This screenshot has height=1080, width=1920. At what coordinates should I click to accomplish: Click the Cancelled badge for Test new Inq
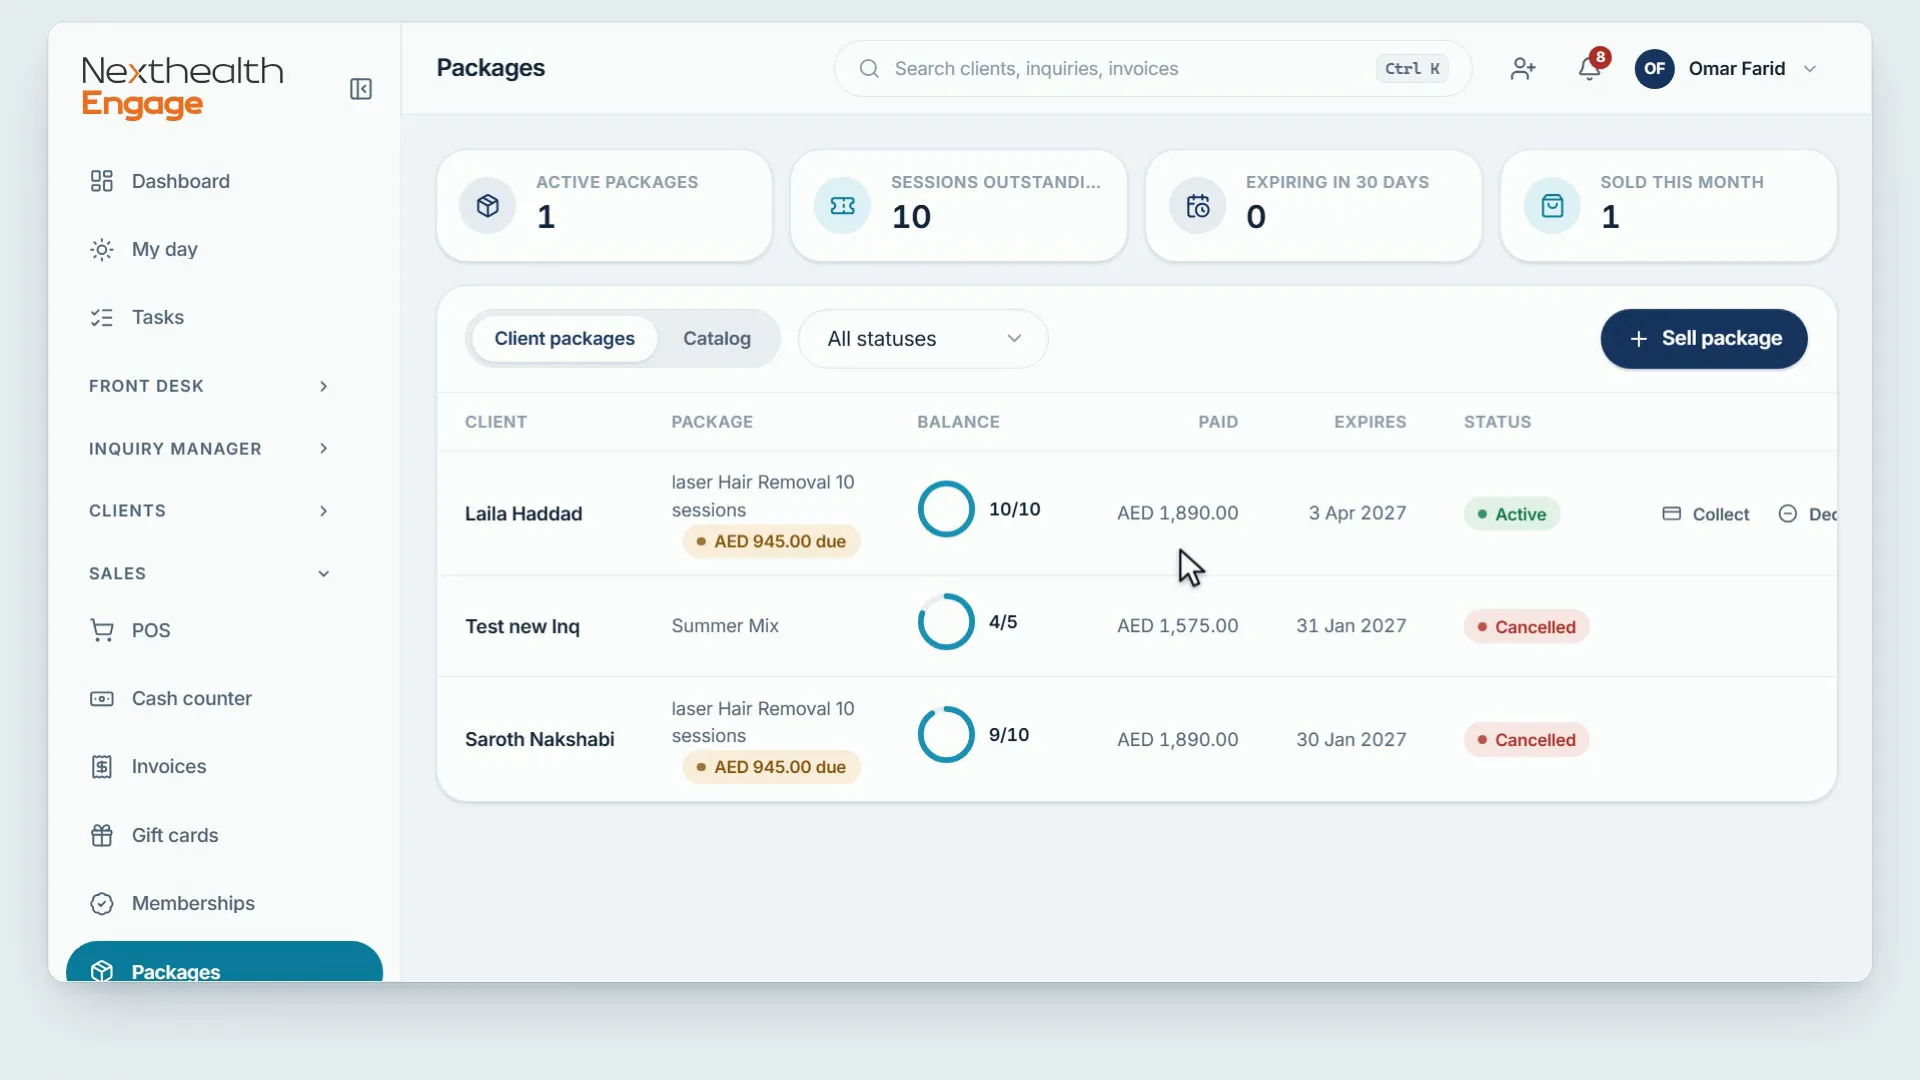(1526, 627)
